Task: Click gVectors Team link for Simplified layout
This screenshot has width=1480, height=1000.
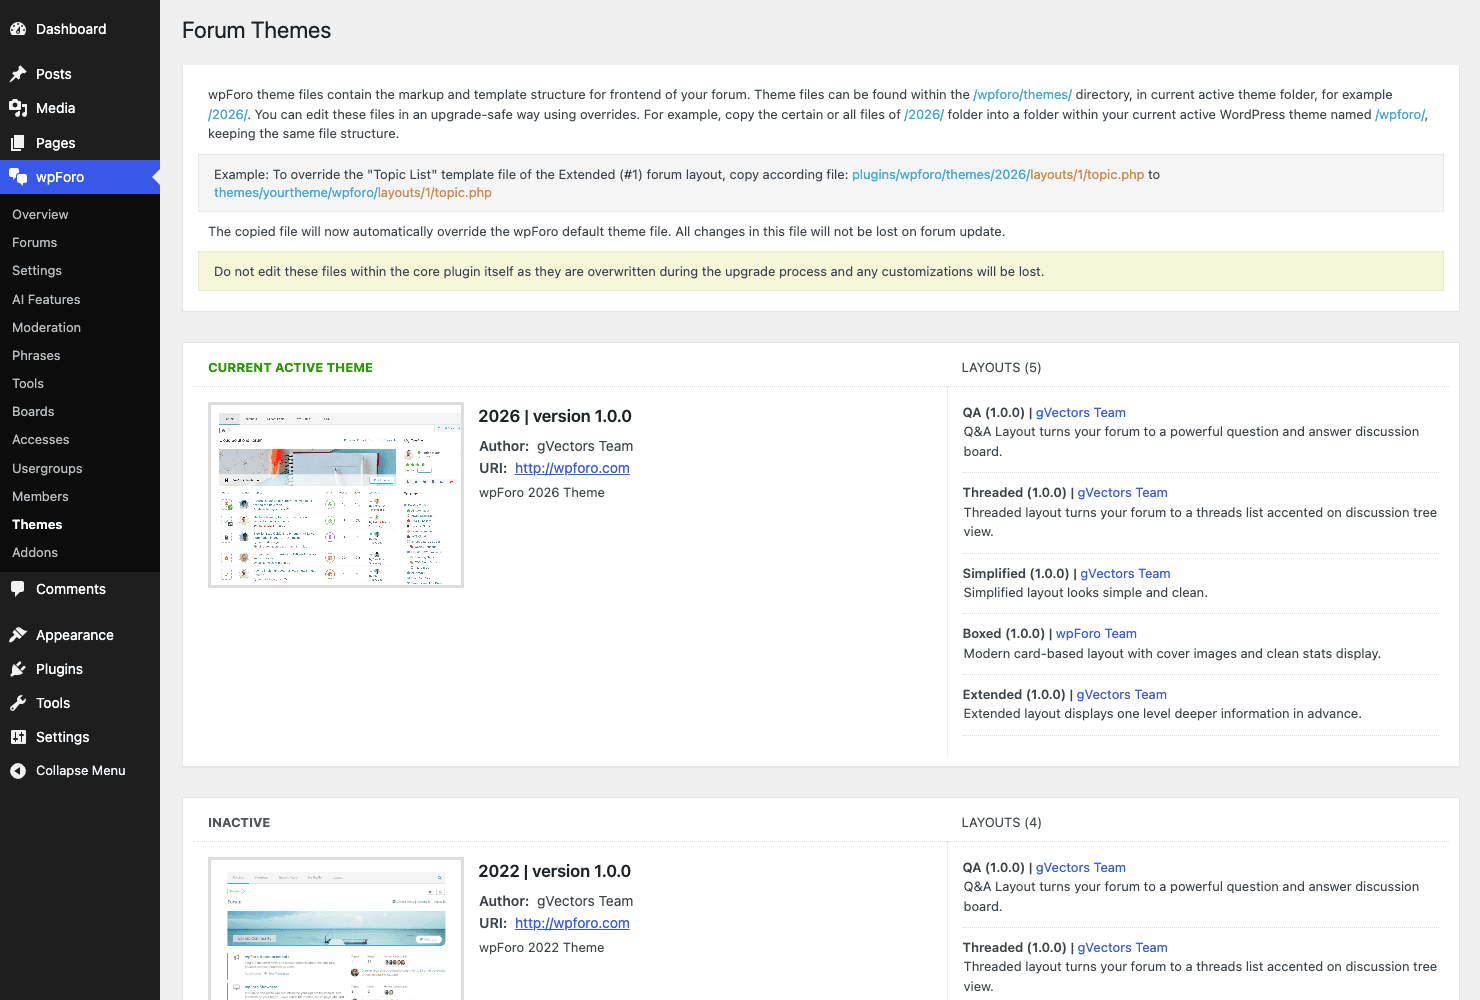Action: pyautogui.click(x=1125, y=574)
